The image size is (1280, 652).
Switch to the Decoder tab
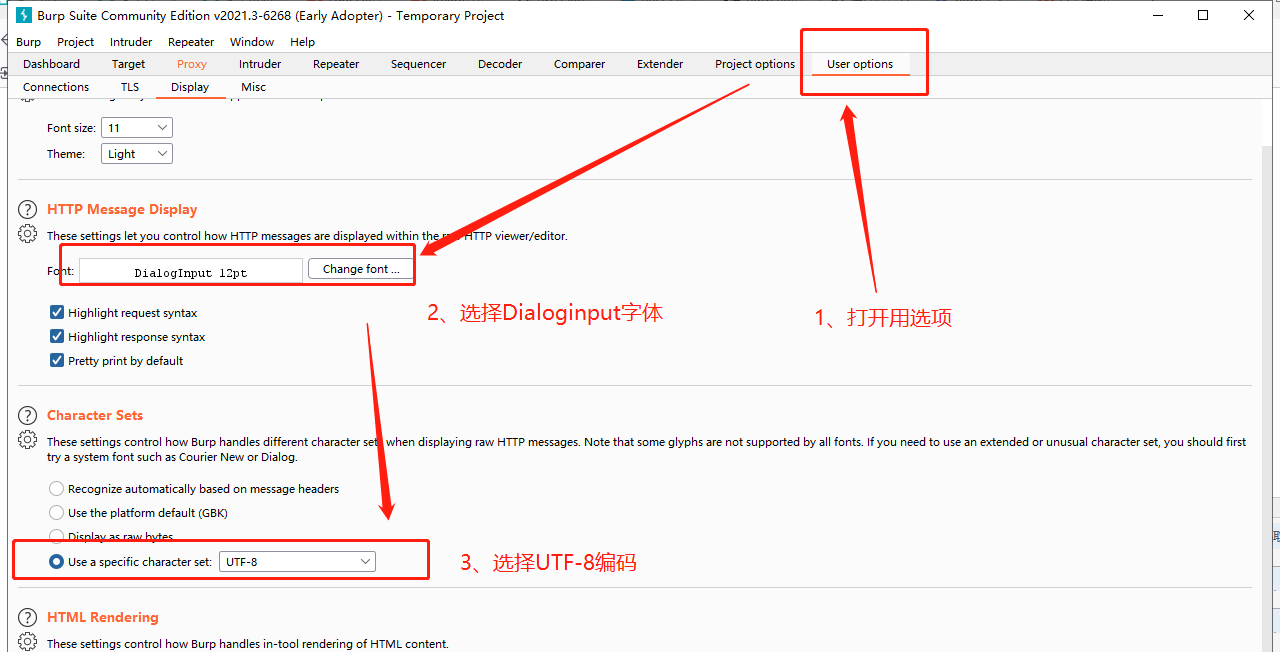(x=500, y=64)
